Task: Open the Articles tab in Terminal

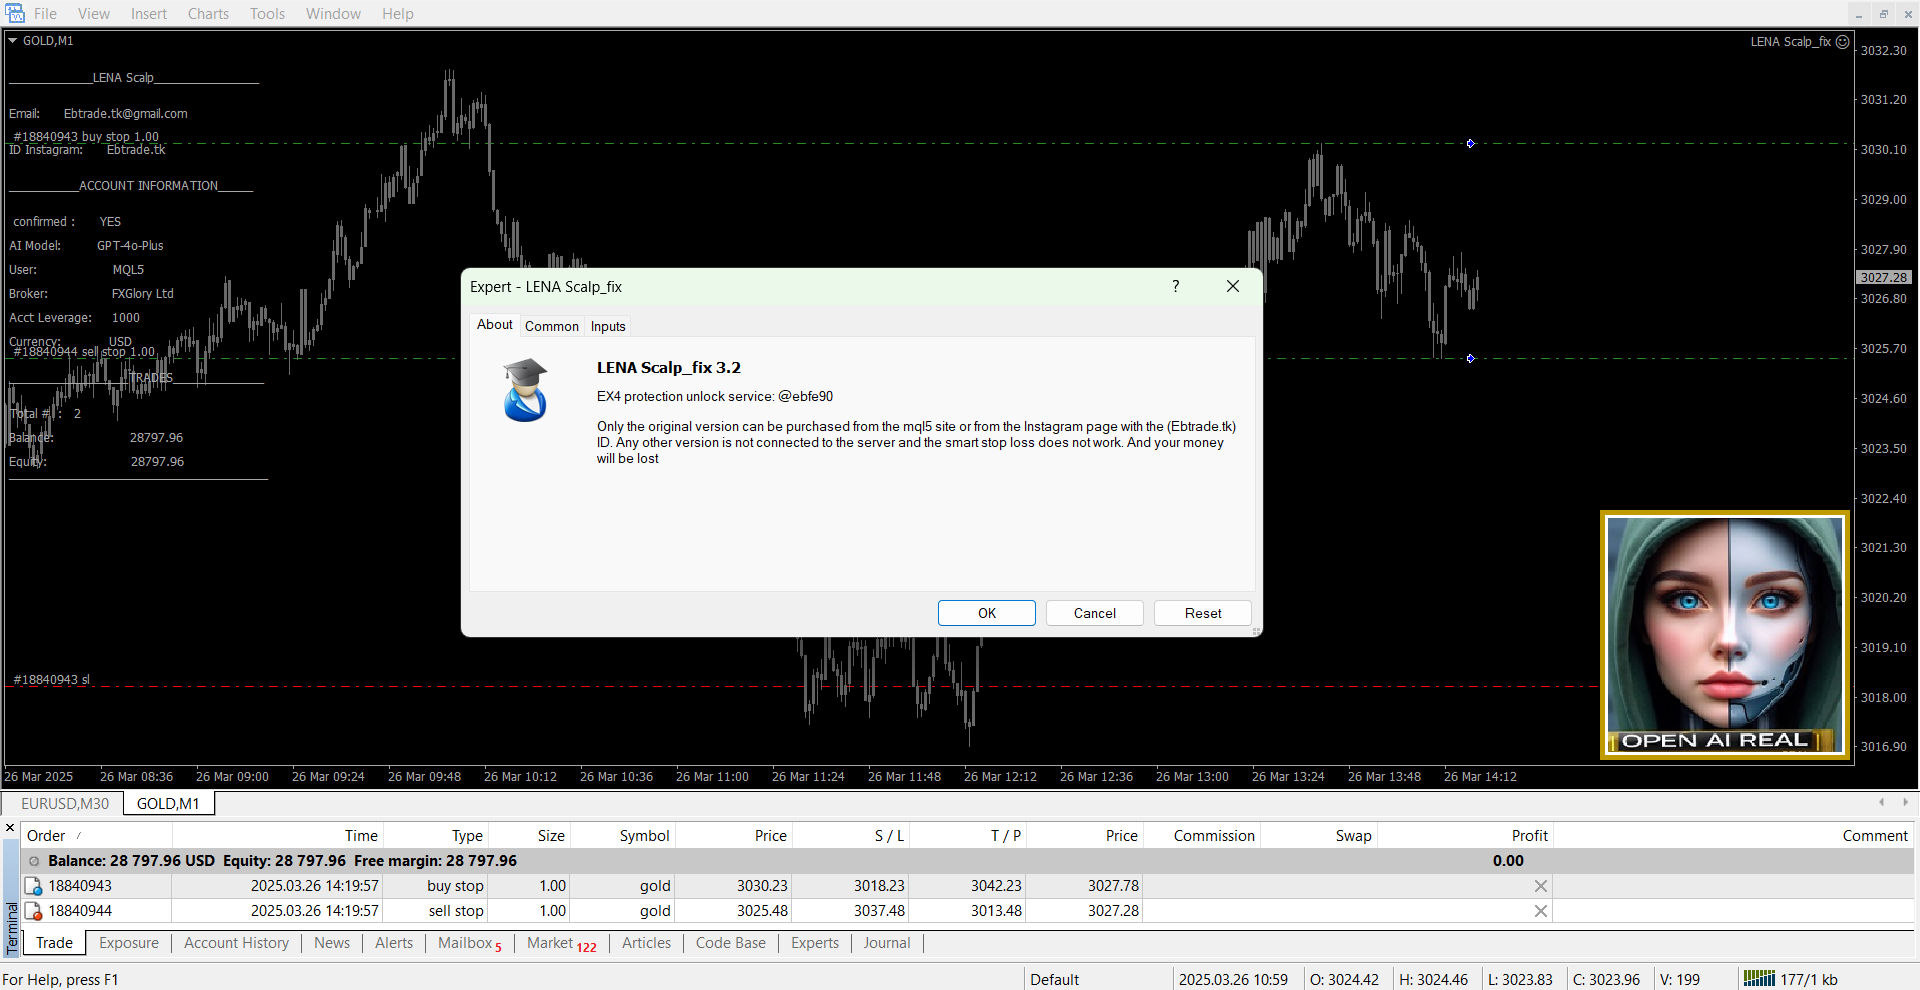Action: click(646, 943)
